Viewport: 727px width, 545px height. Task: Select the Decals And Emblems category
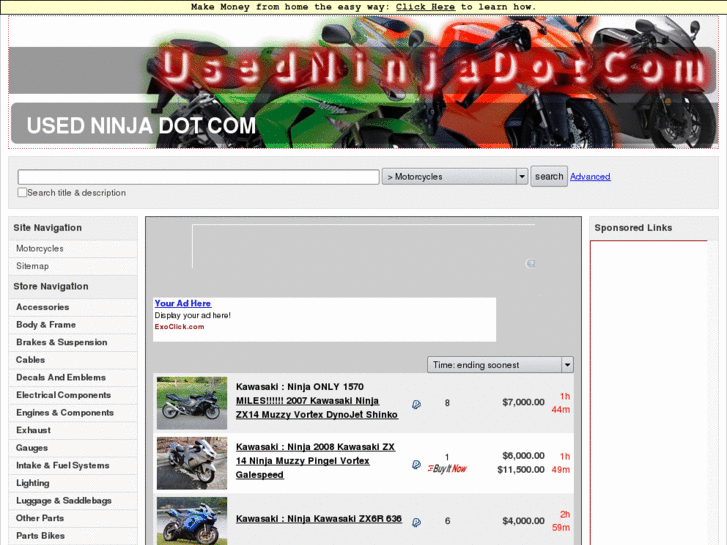coord(61,378)
